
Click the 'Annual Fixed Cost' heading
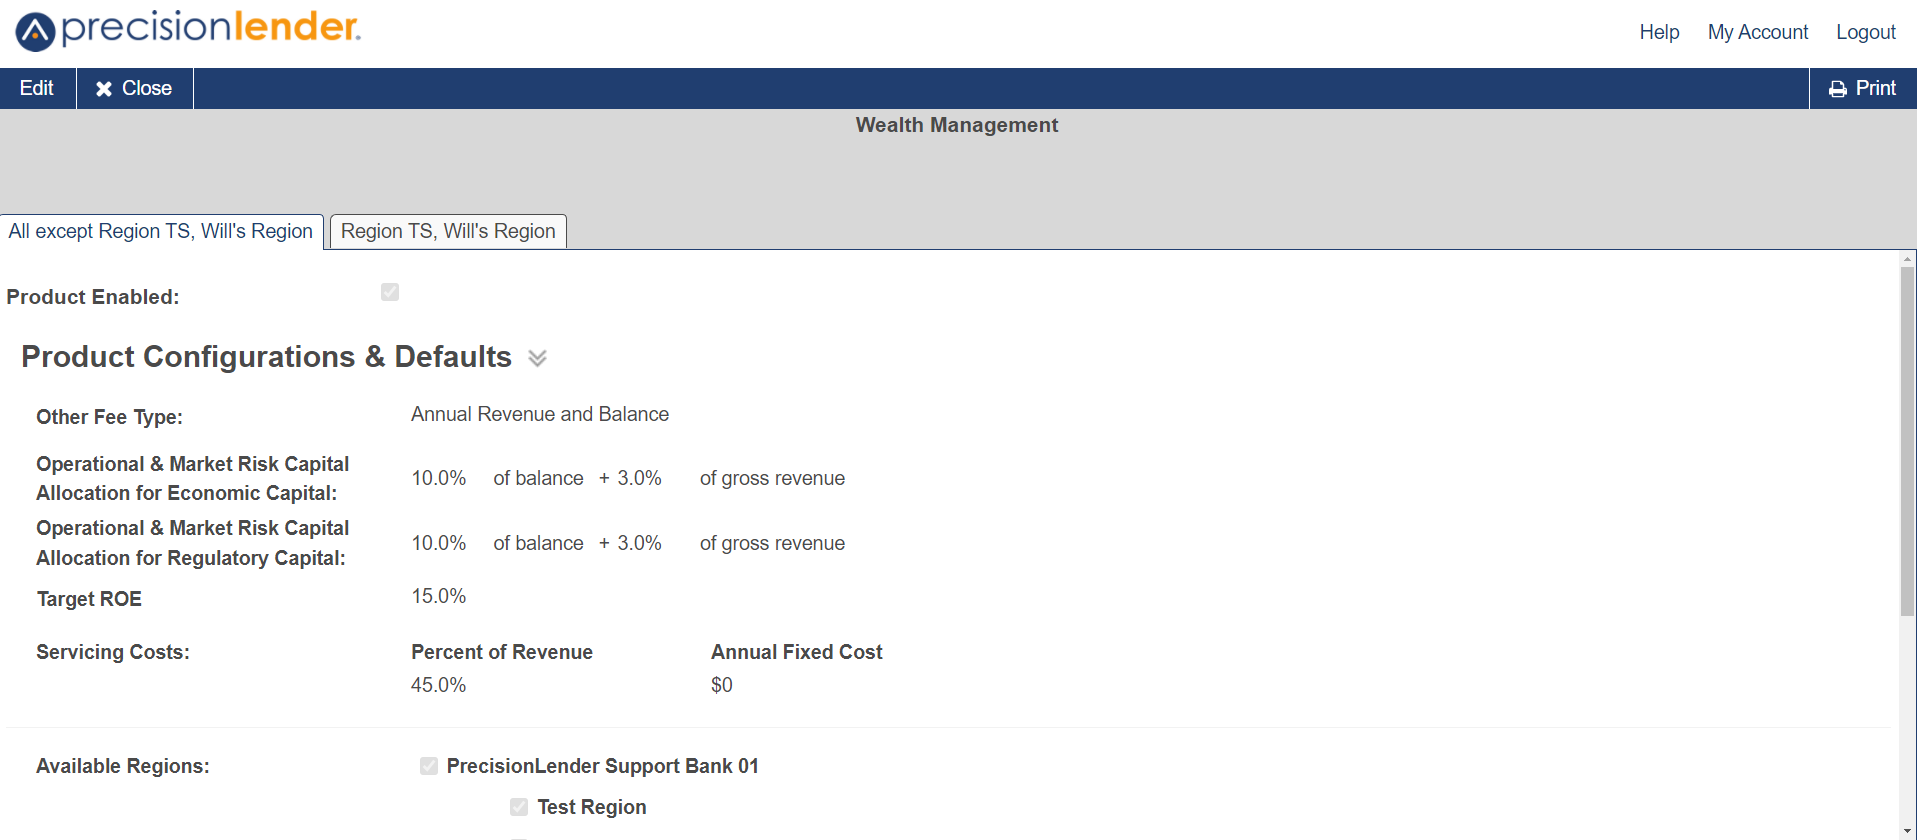(x=797, y=652)
